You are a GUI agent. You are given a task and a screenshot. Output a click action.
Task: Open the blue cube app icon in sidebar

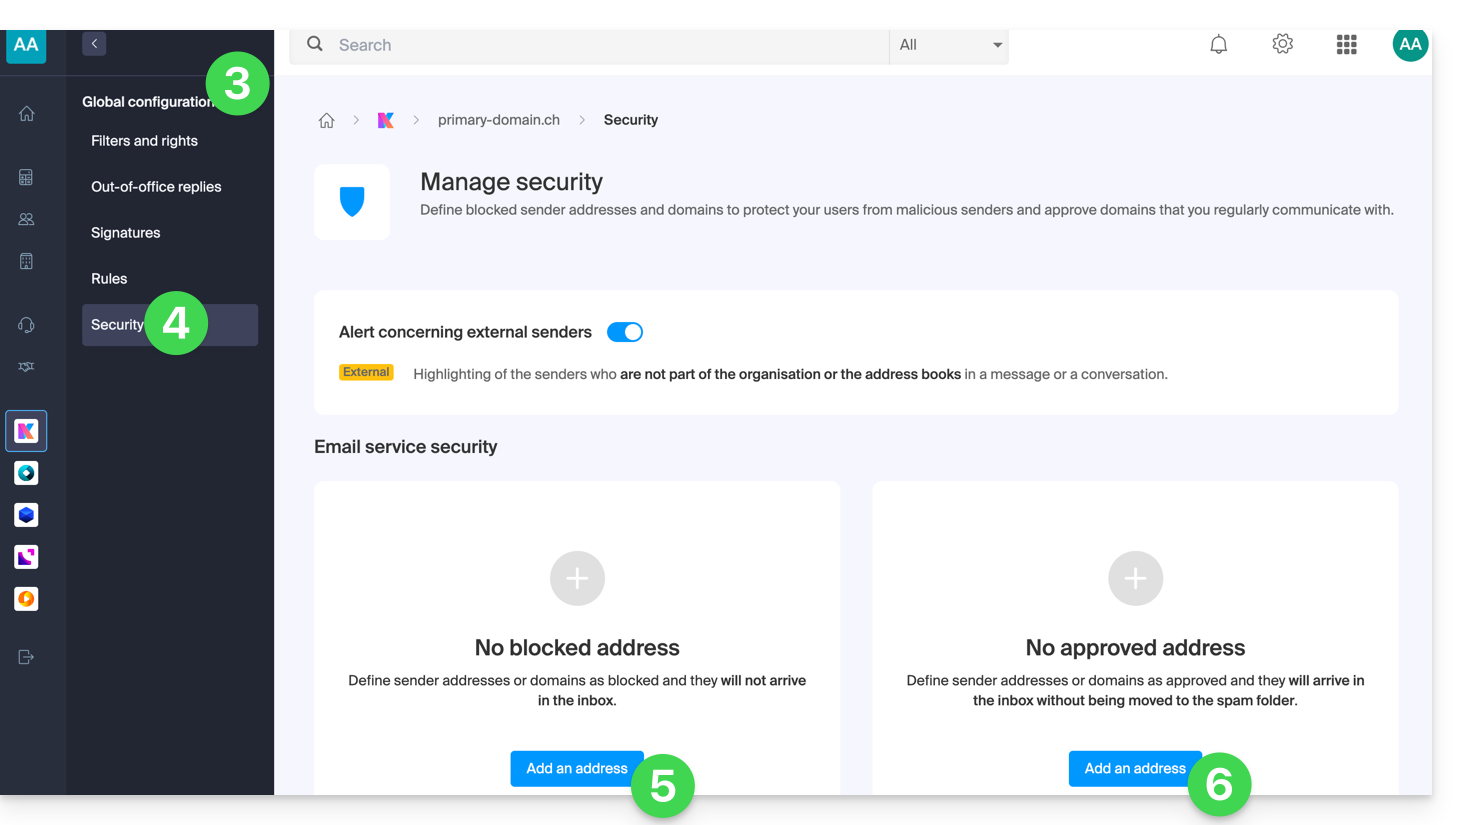pos(27,515)
